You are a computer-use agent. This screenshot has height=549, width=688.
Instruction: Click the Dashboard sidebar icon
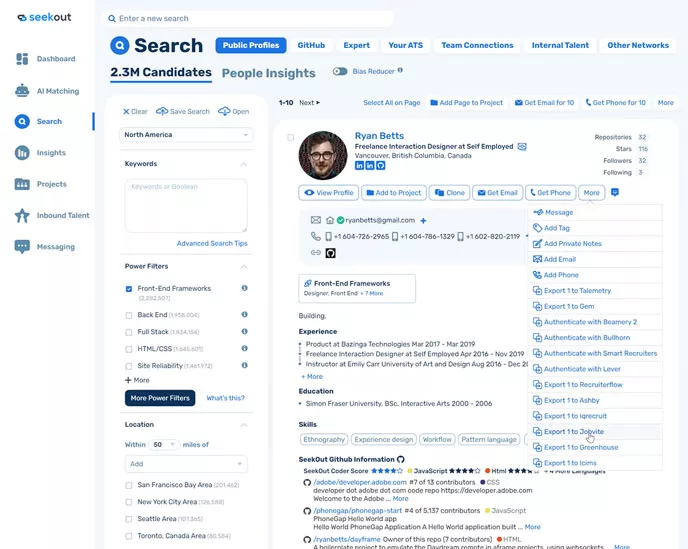click(22, 59)
